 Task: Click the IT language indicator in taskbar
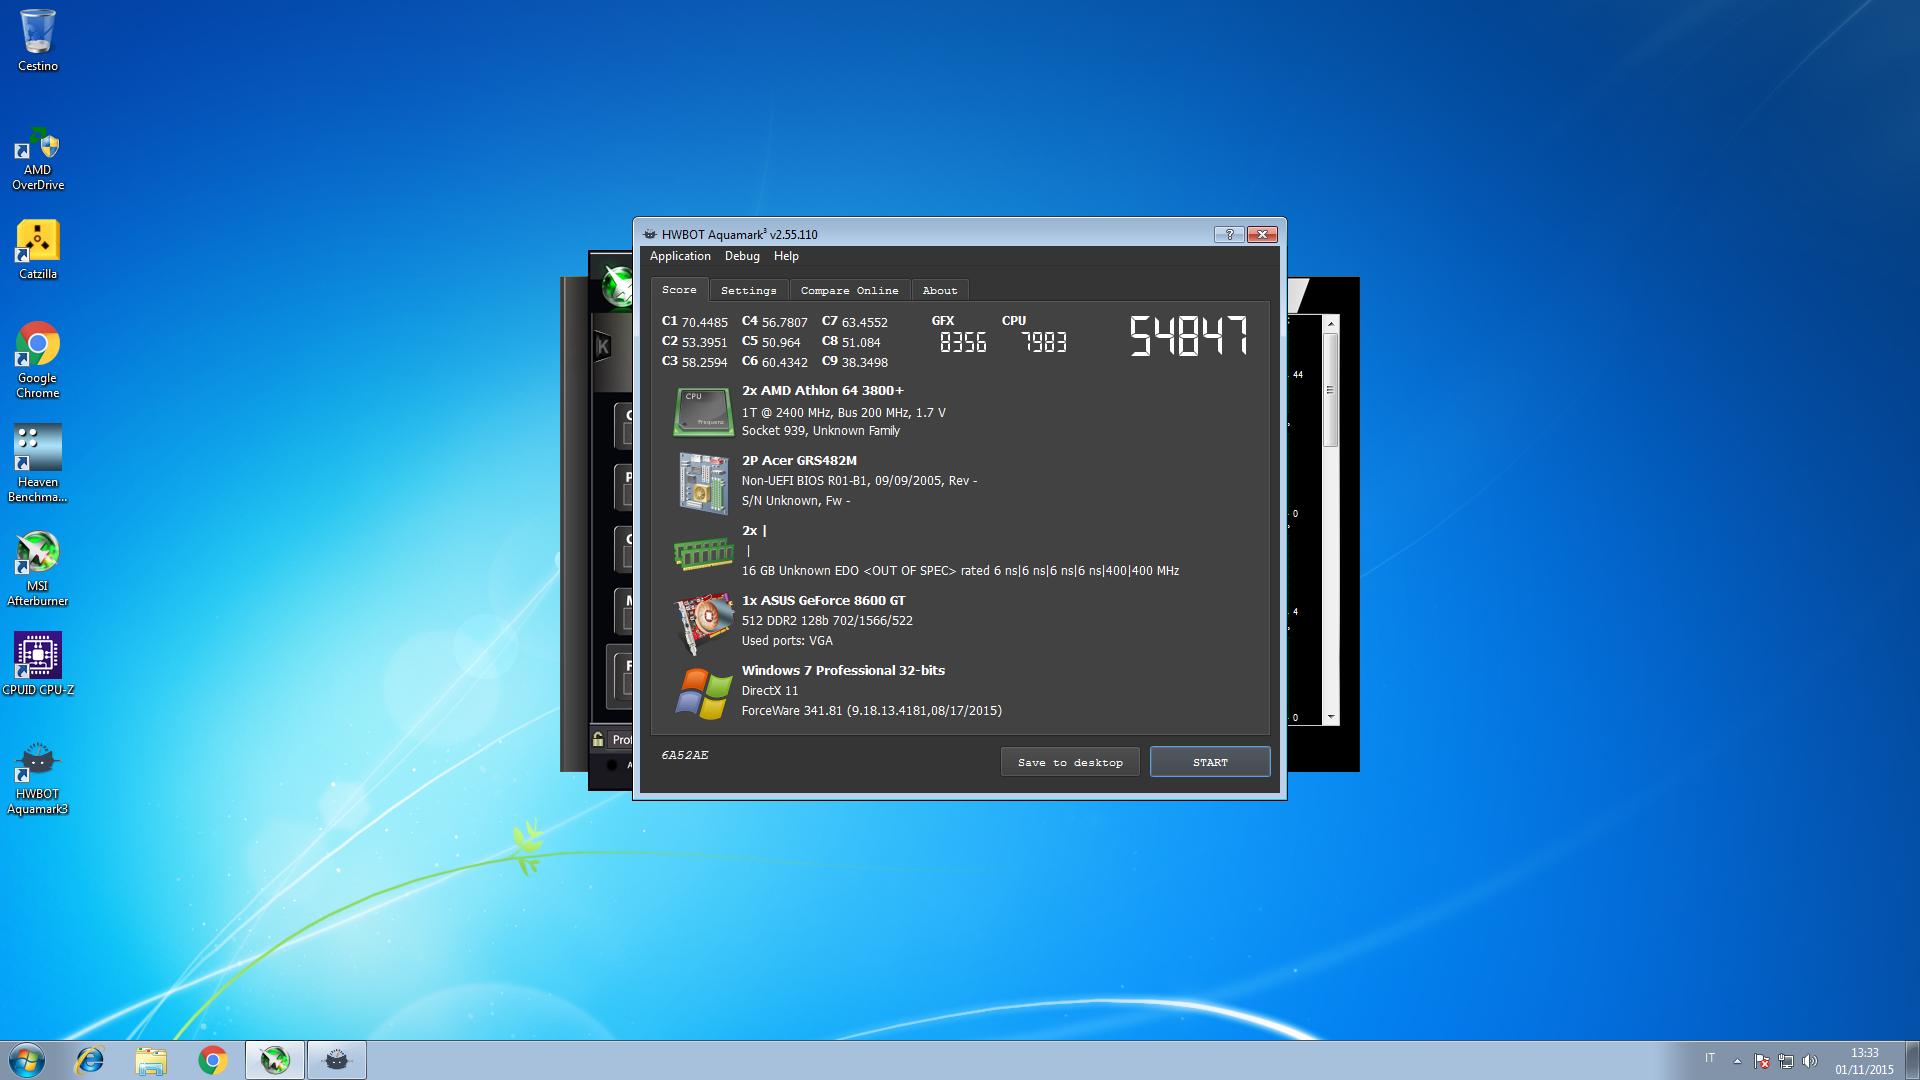point(1710,1058)
